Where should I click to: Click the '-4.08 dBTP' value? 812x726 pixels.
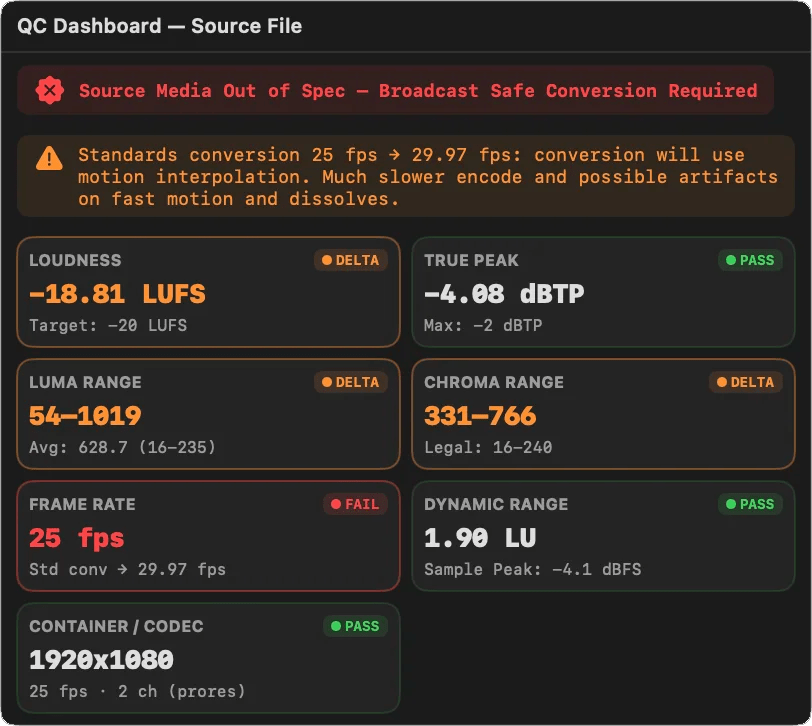click(504, 294)
